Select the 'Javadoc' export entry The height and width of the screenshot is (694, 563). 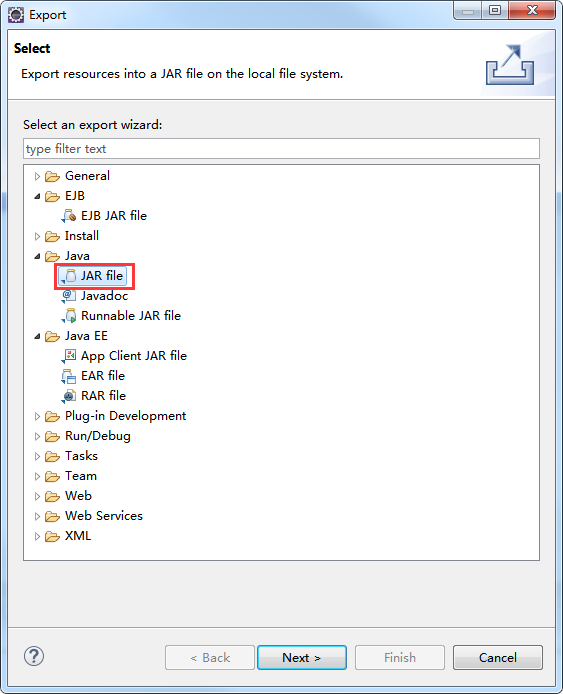pos(104,296)
